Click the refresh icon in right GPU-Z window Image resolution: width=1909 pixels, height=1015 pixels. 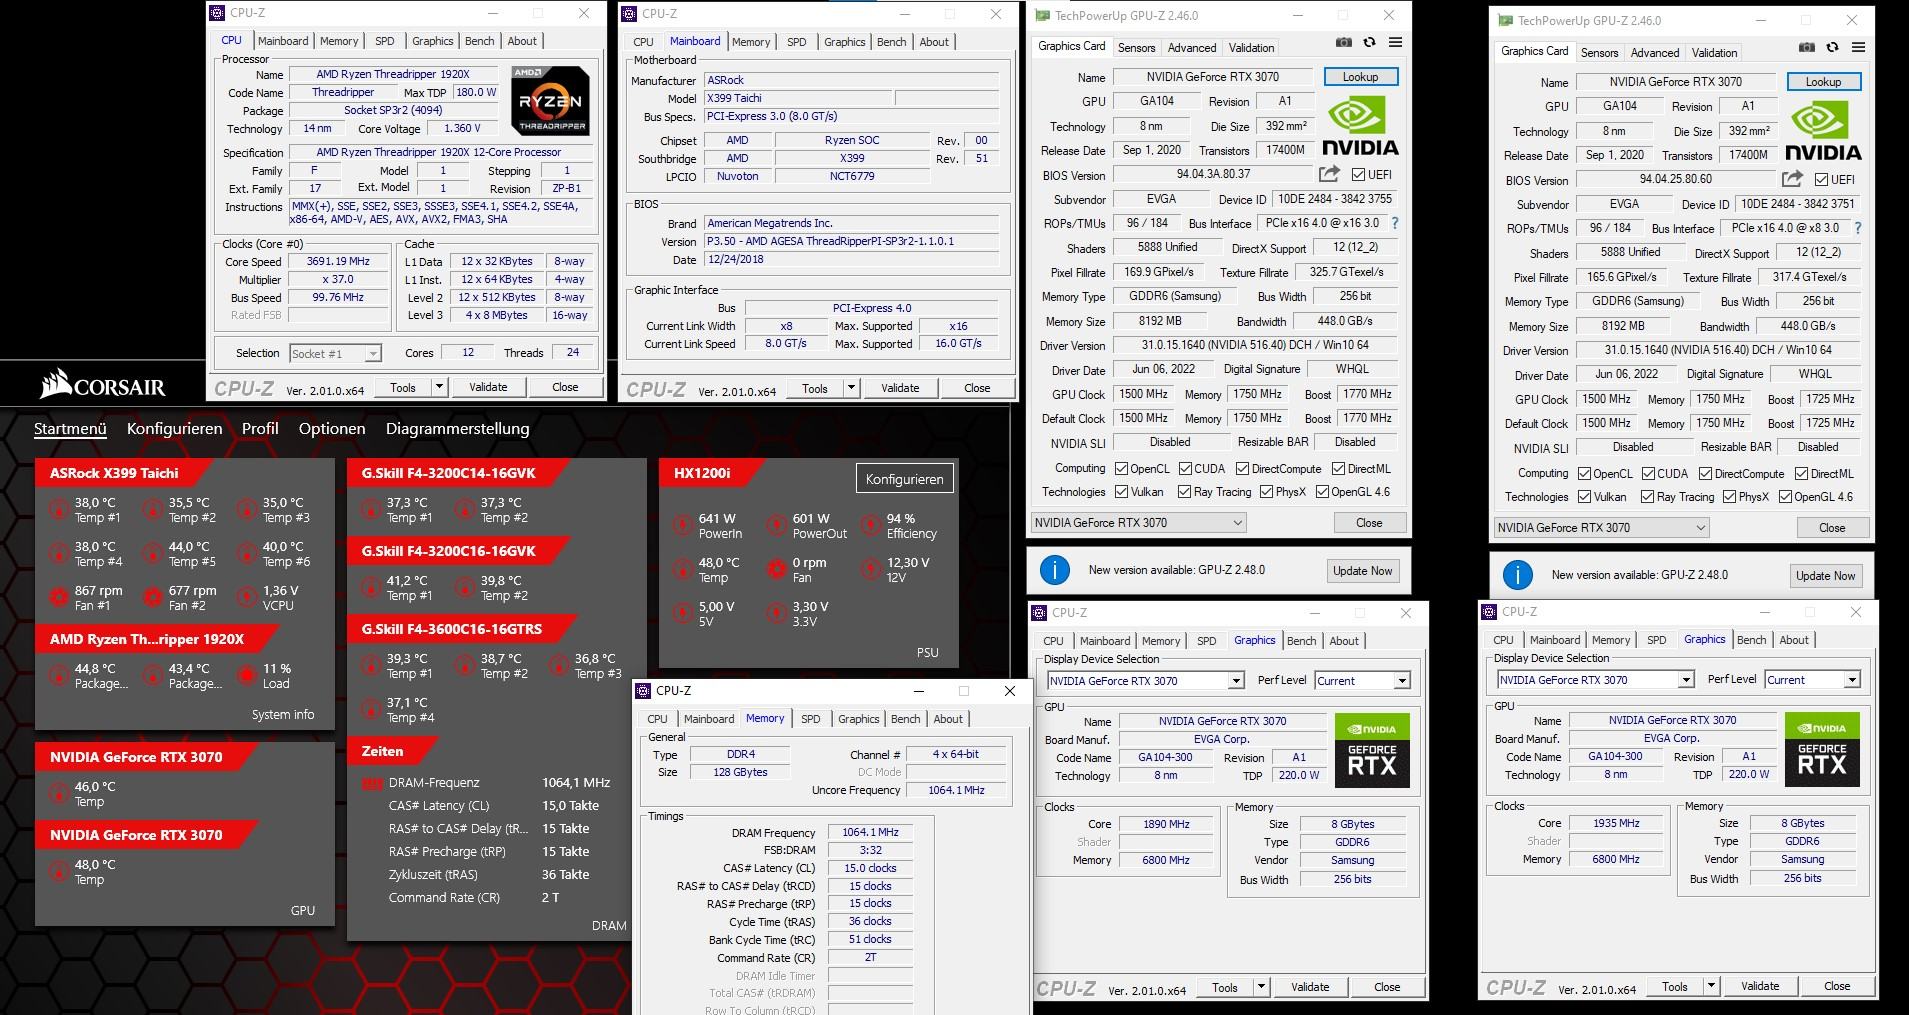click(x=1832, y=48)
